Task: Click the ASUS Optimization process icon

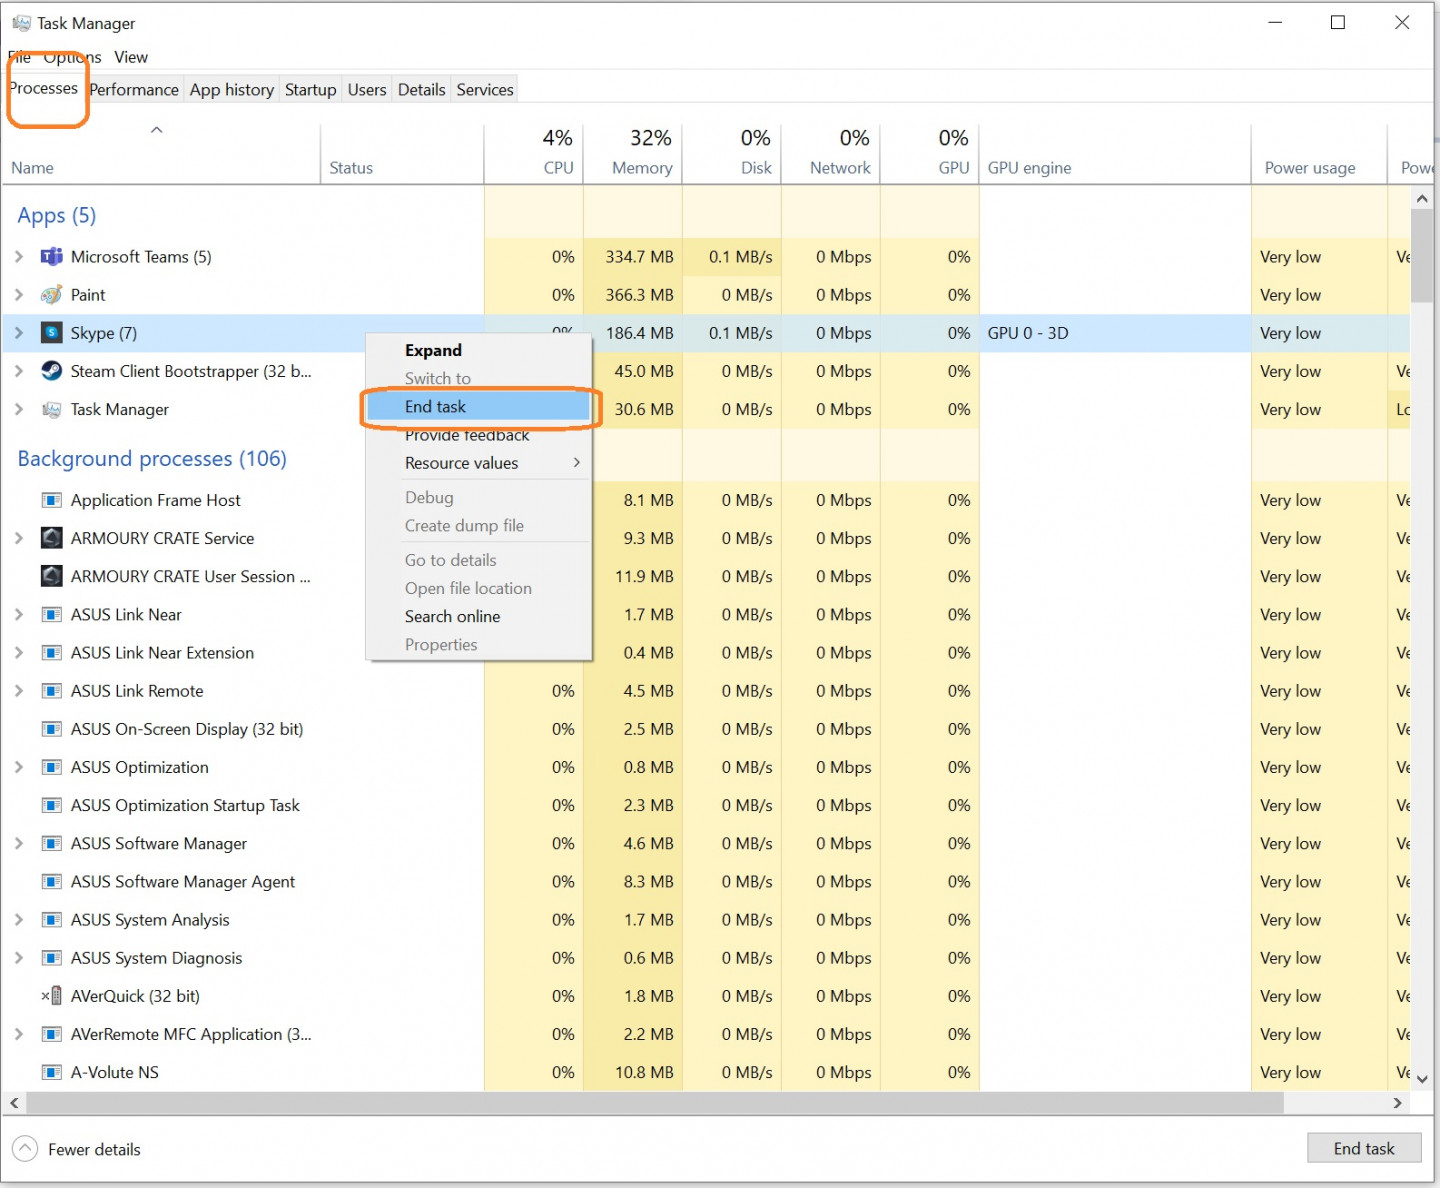Action: [51, 767]
